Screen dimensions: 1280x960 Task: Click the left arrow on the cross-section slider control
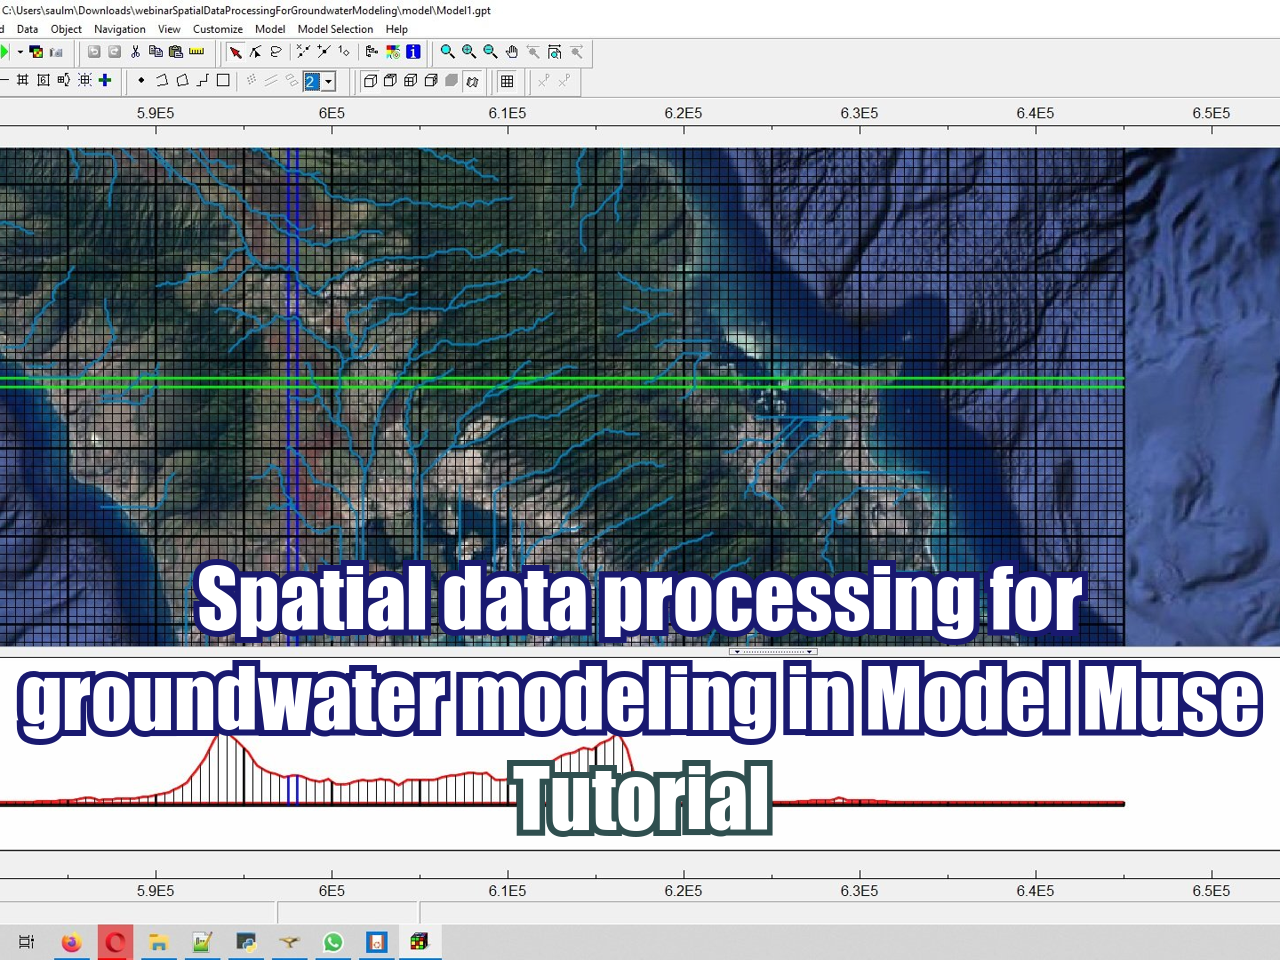point(737,651)
